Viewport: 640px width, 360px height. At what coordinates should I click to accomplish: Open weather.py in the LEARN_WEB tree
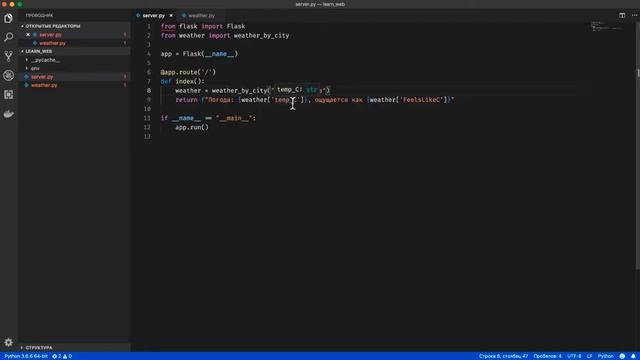point(44,85)
